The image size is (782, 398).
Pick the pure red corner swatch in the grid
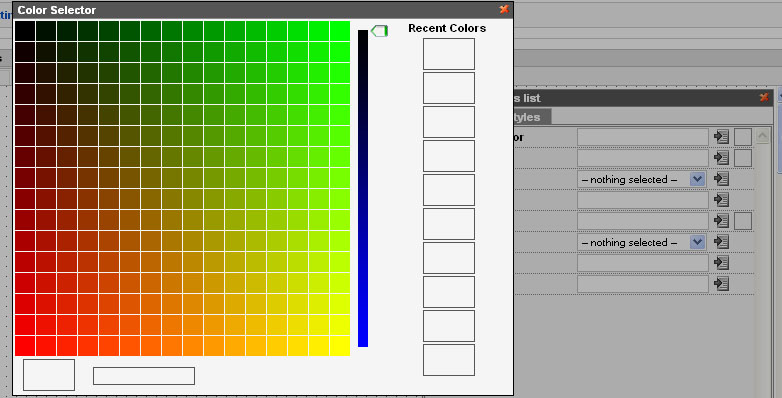pos(25,346)
